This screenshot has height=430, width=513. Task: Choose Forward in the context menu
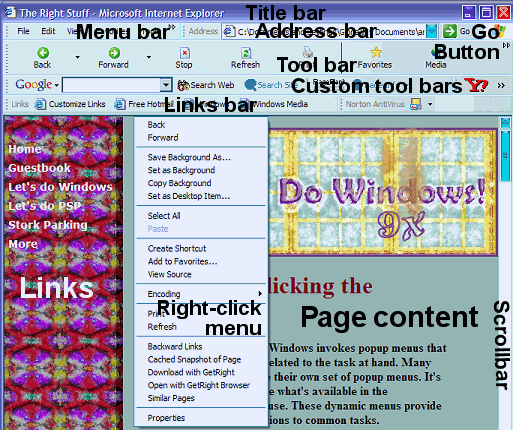201,137
